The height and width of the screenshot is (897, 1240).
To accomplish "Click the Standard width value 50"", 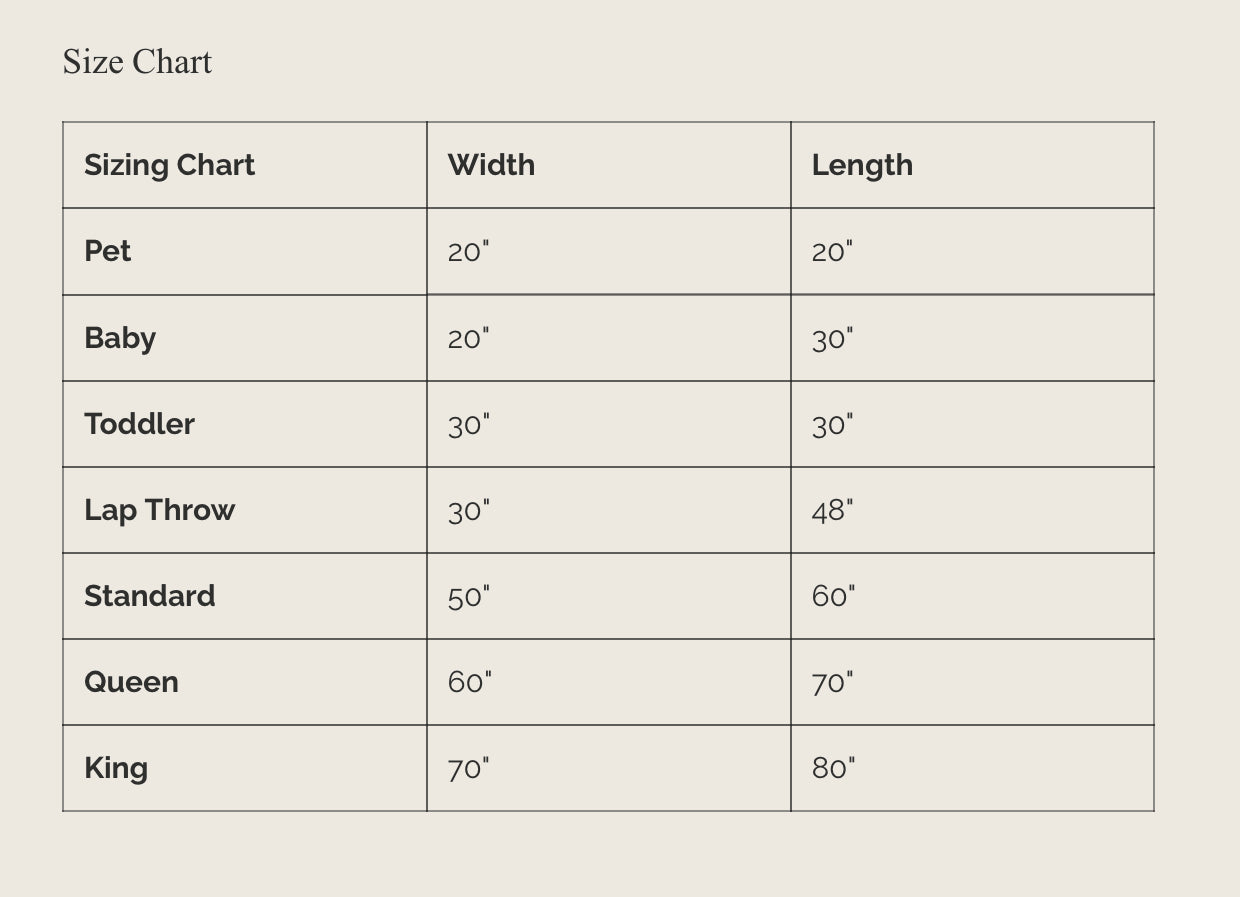I will tap(469, 596).
